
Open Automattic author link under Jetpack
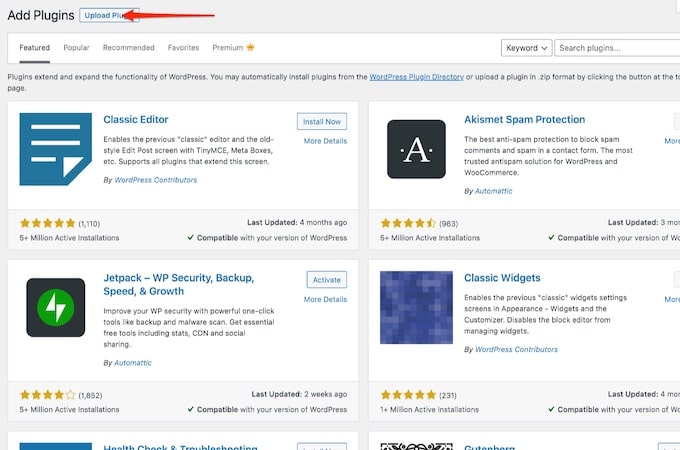tap(133, 363)
